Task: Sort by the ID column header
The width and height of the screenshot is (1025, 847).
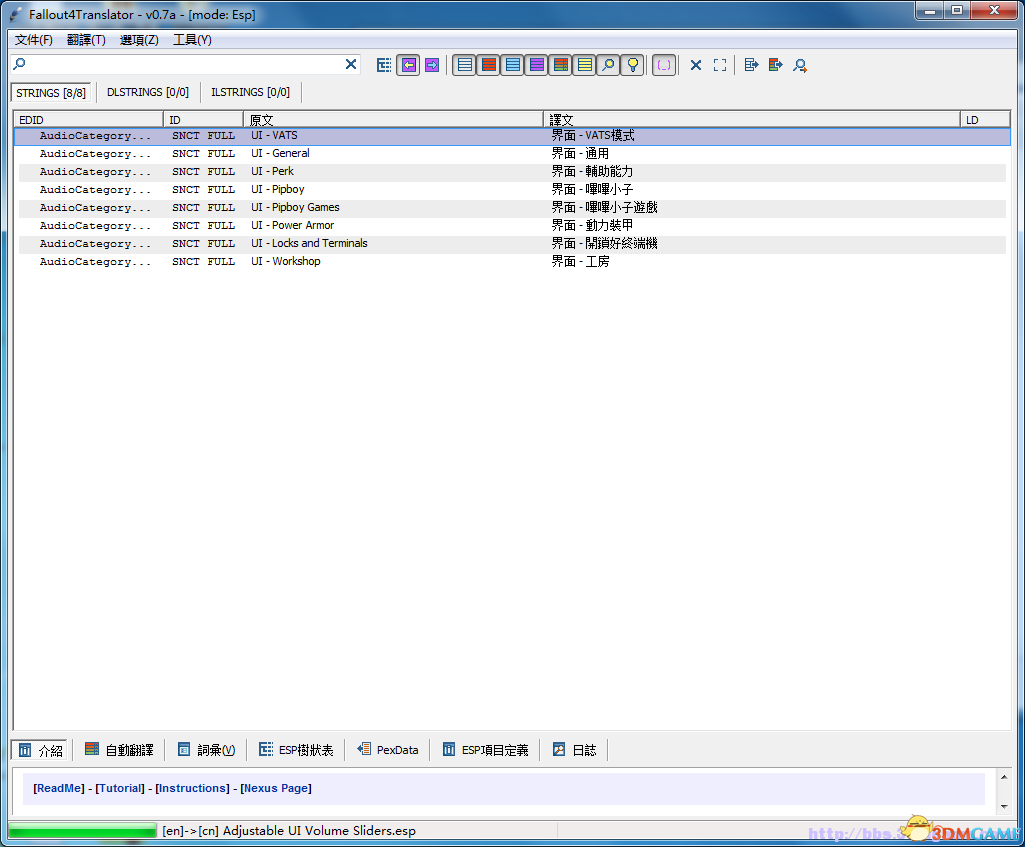Action: 204,120
